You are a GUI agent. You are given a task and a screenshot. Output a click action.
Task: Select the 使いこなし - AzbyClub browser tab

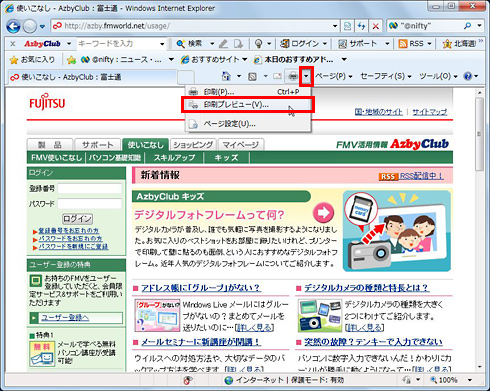click(x=92, y=77)
